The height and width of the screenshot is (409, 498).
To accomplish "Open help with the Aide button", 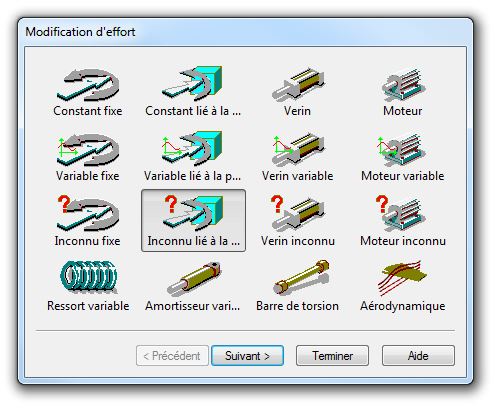I will (418, 356).
